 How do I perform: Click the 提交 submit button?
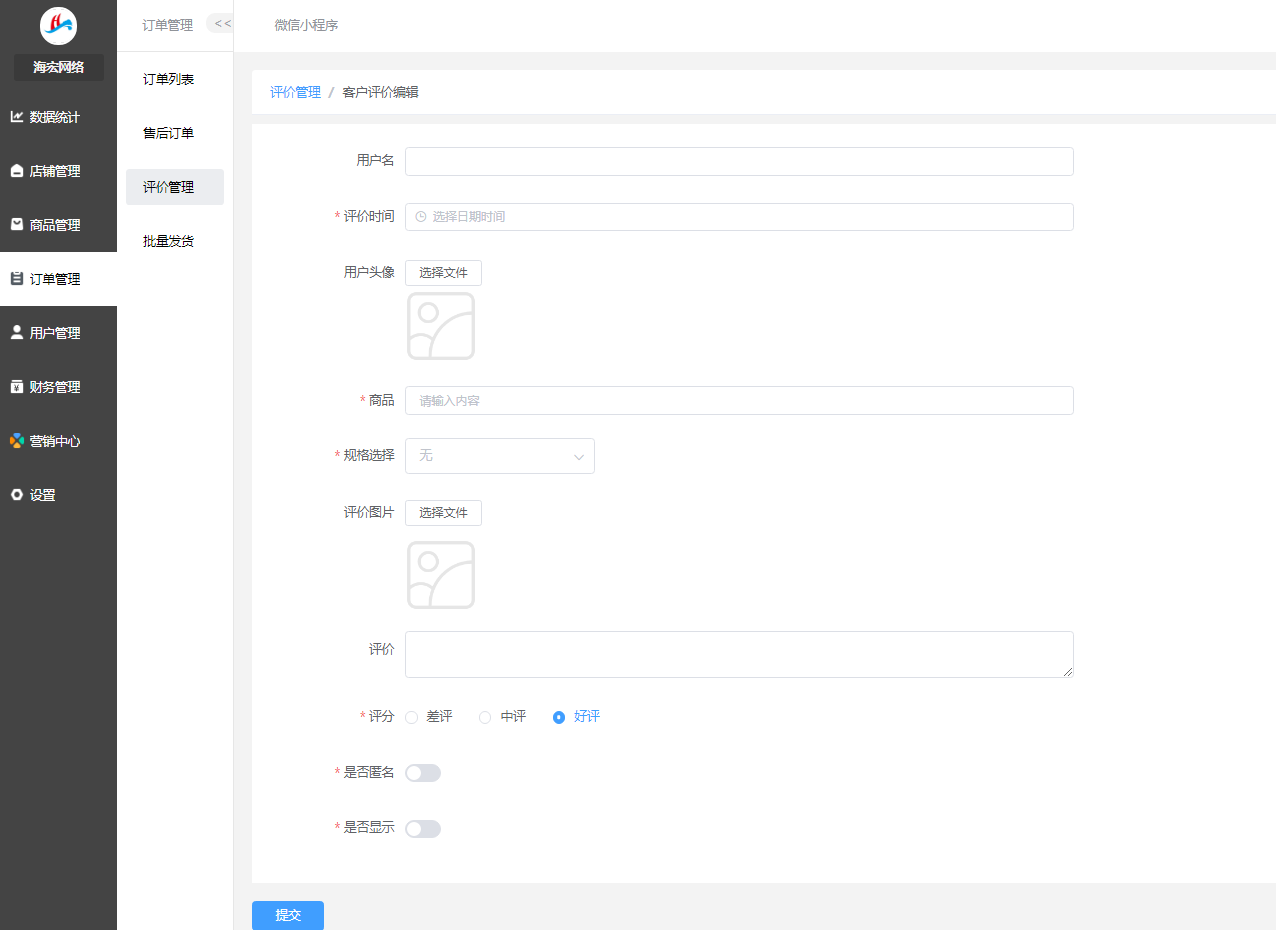point(288,915)
